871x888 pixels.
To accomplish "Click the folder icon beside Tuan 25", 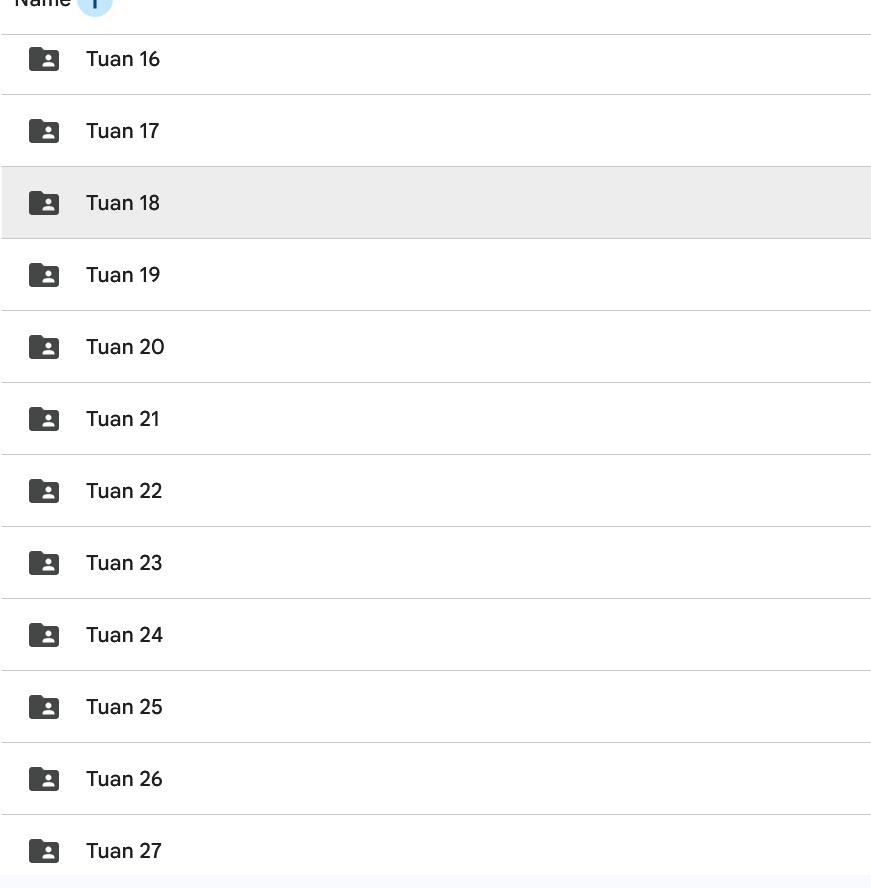I will pos(44,708).
